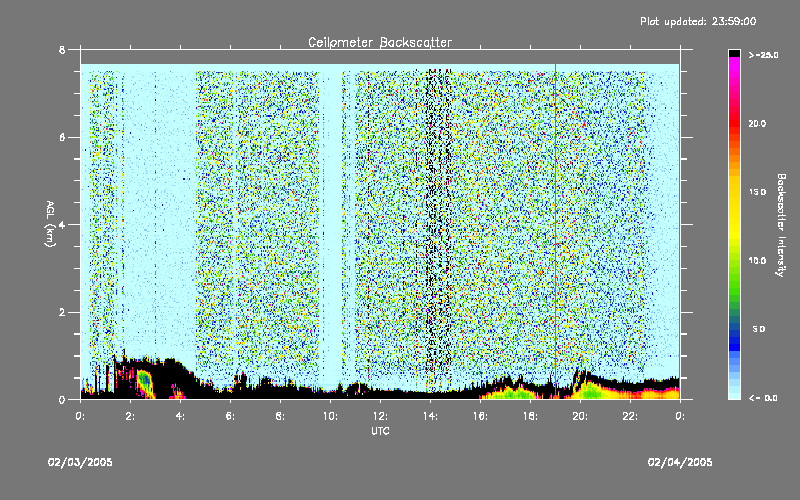Viewport: 800px width, 500px height.
Task: Click the green backscatter blob near 2:30 UTC
Action: pyautogui.click(x=144, y=380)
